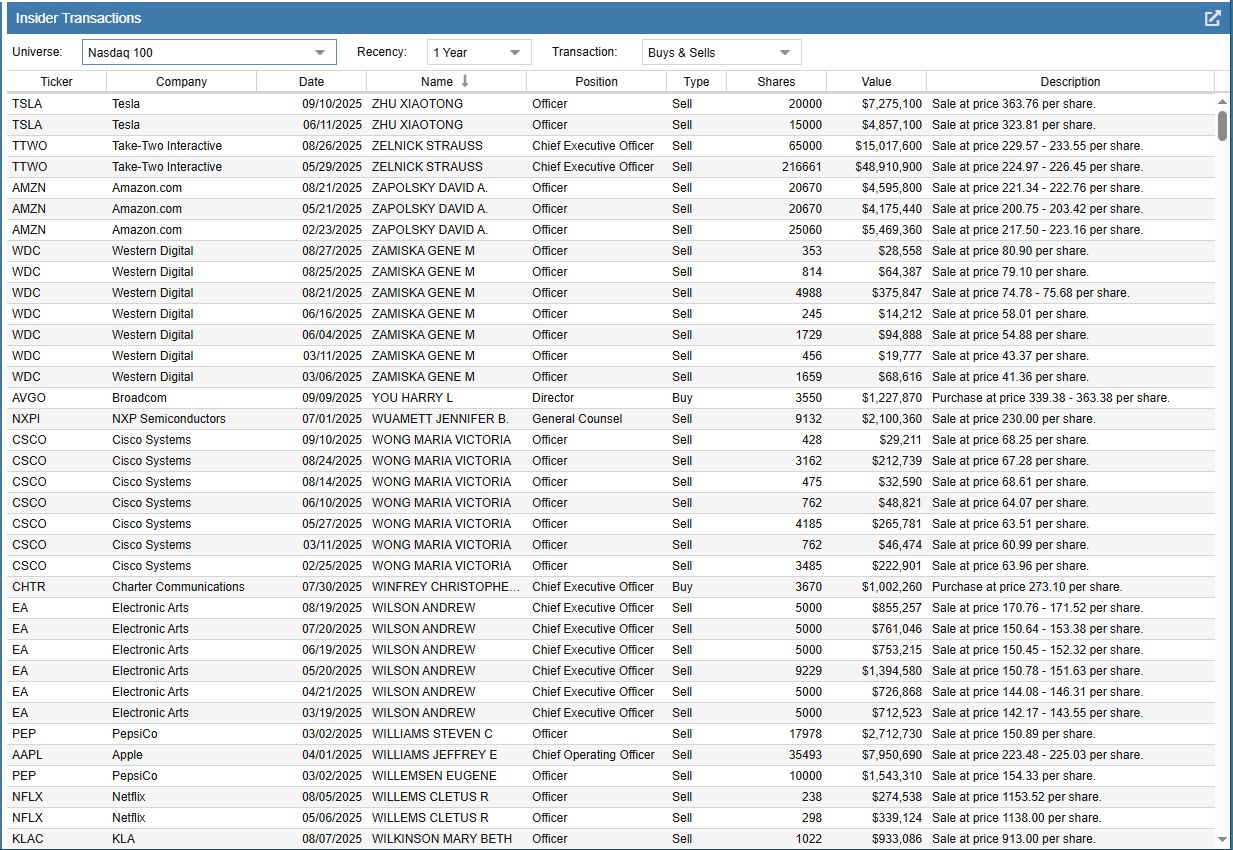
Task: Select the Electronic Arts row dated 08/19/2025
Action: point(611,608)
